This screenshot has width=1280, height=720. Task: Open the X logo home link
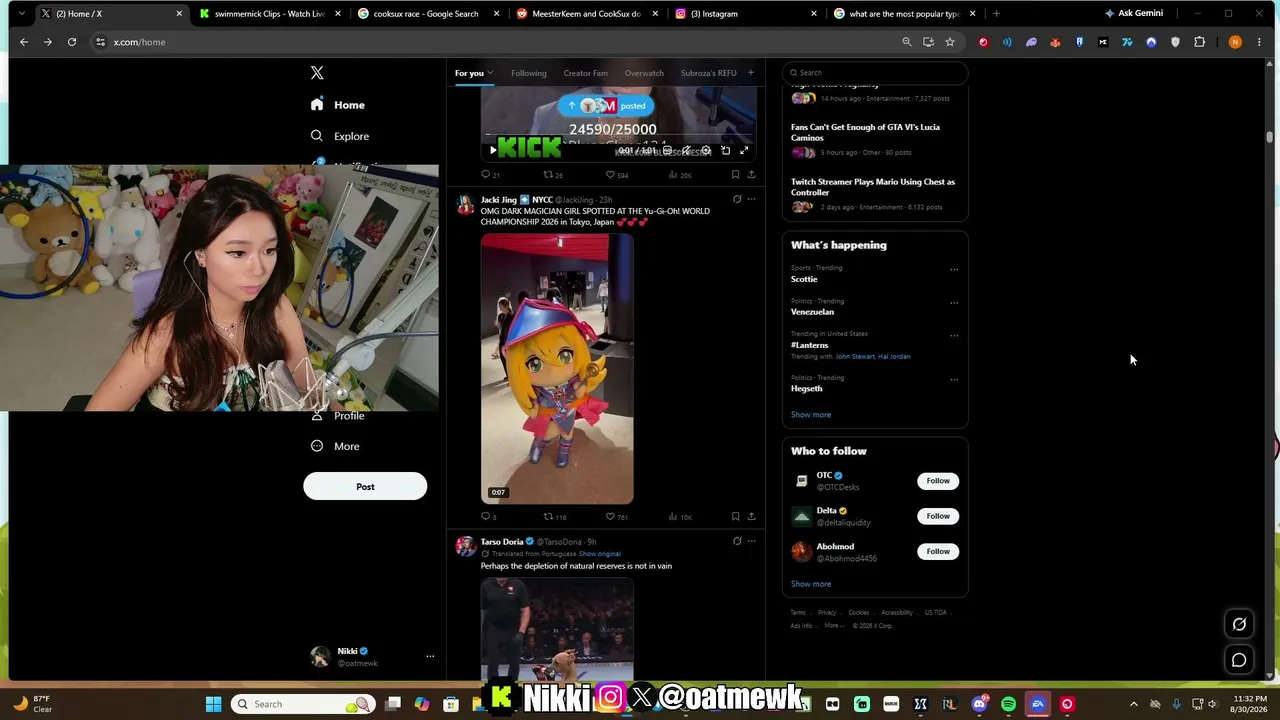[317, 73]
